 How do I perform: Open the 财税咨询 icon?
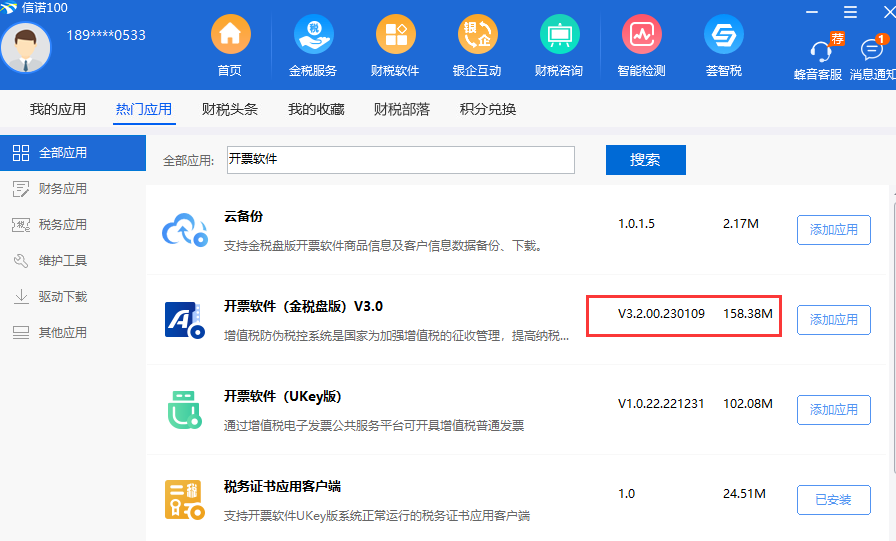[x=559, y=35]
